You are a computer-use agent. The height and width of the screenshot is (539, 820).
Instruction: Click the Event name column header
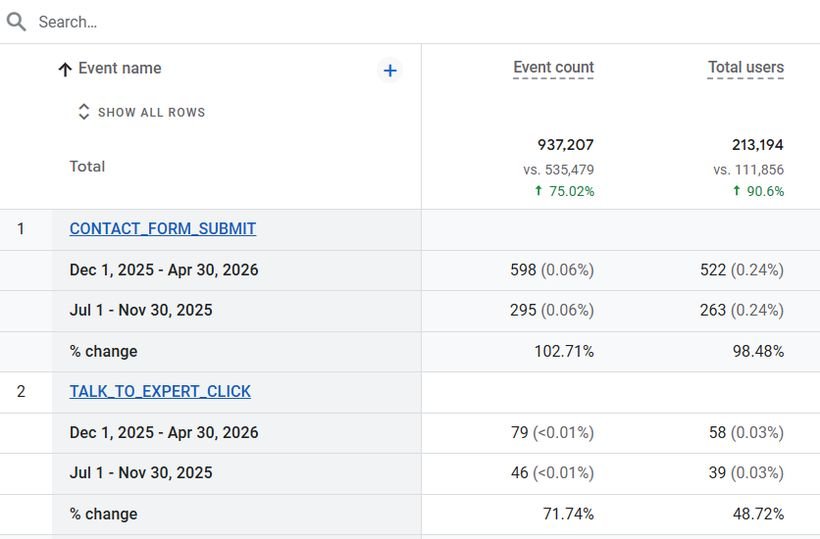click(120, 68)
